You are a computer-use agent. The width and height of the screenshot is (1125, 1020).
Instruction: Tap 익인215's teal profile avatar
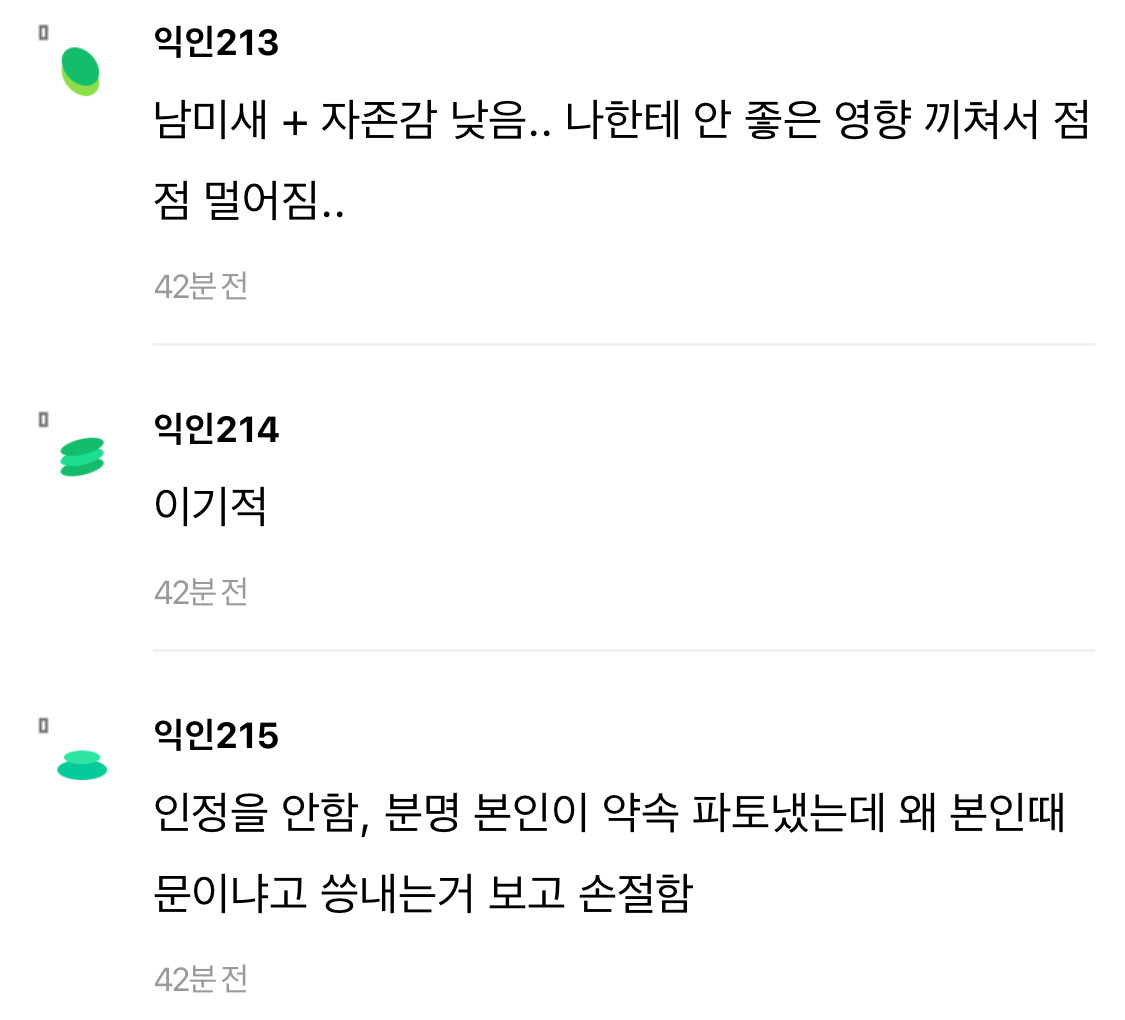pos(82,764)
